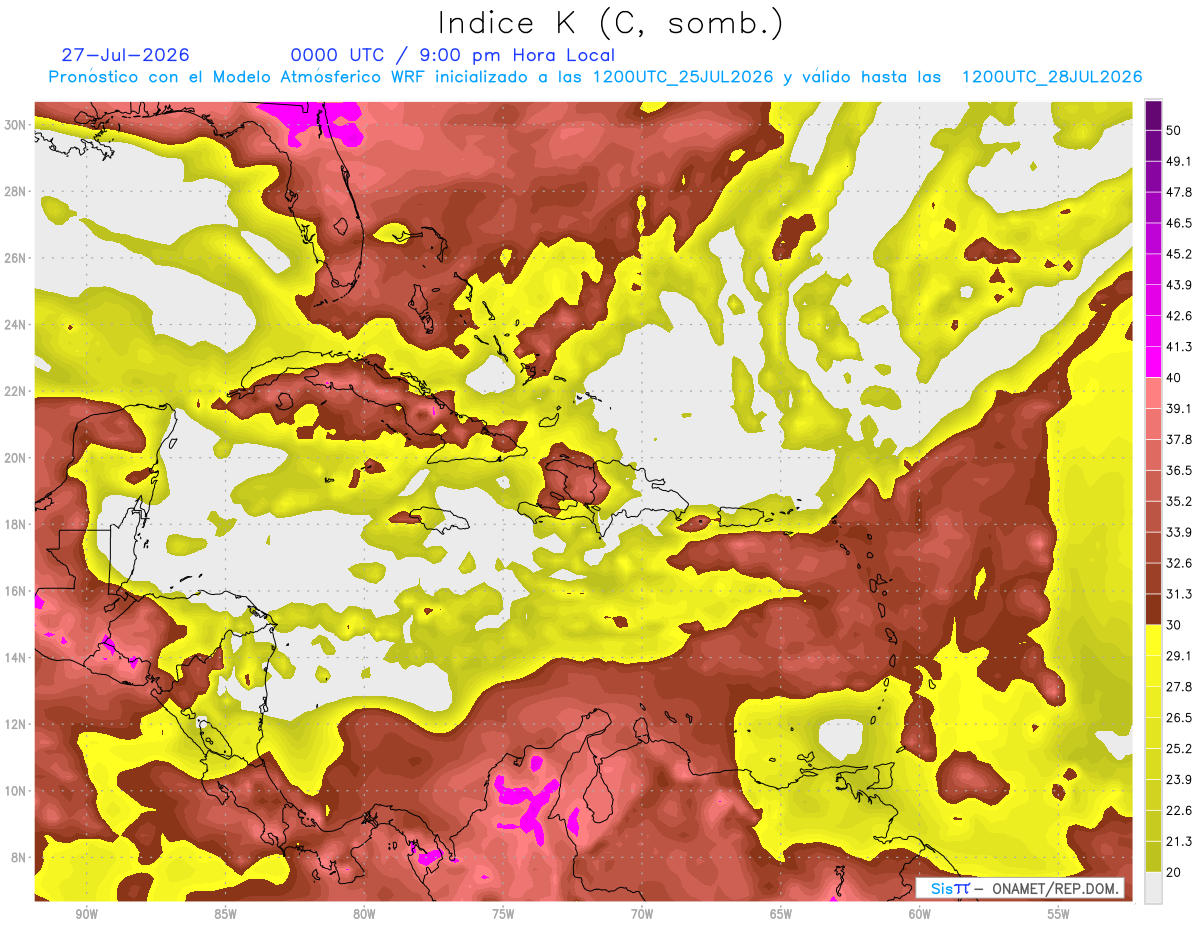Click the "1200UTC_28JUL2026" valid-until time
Screen dimensions: 1200x927
1052,77
